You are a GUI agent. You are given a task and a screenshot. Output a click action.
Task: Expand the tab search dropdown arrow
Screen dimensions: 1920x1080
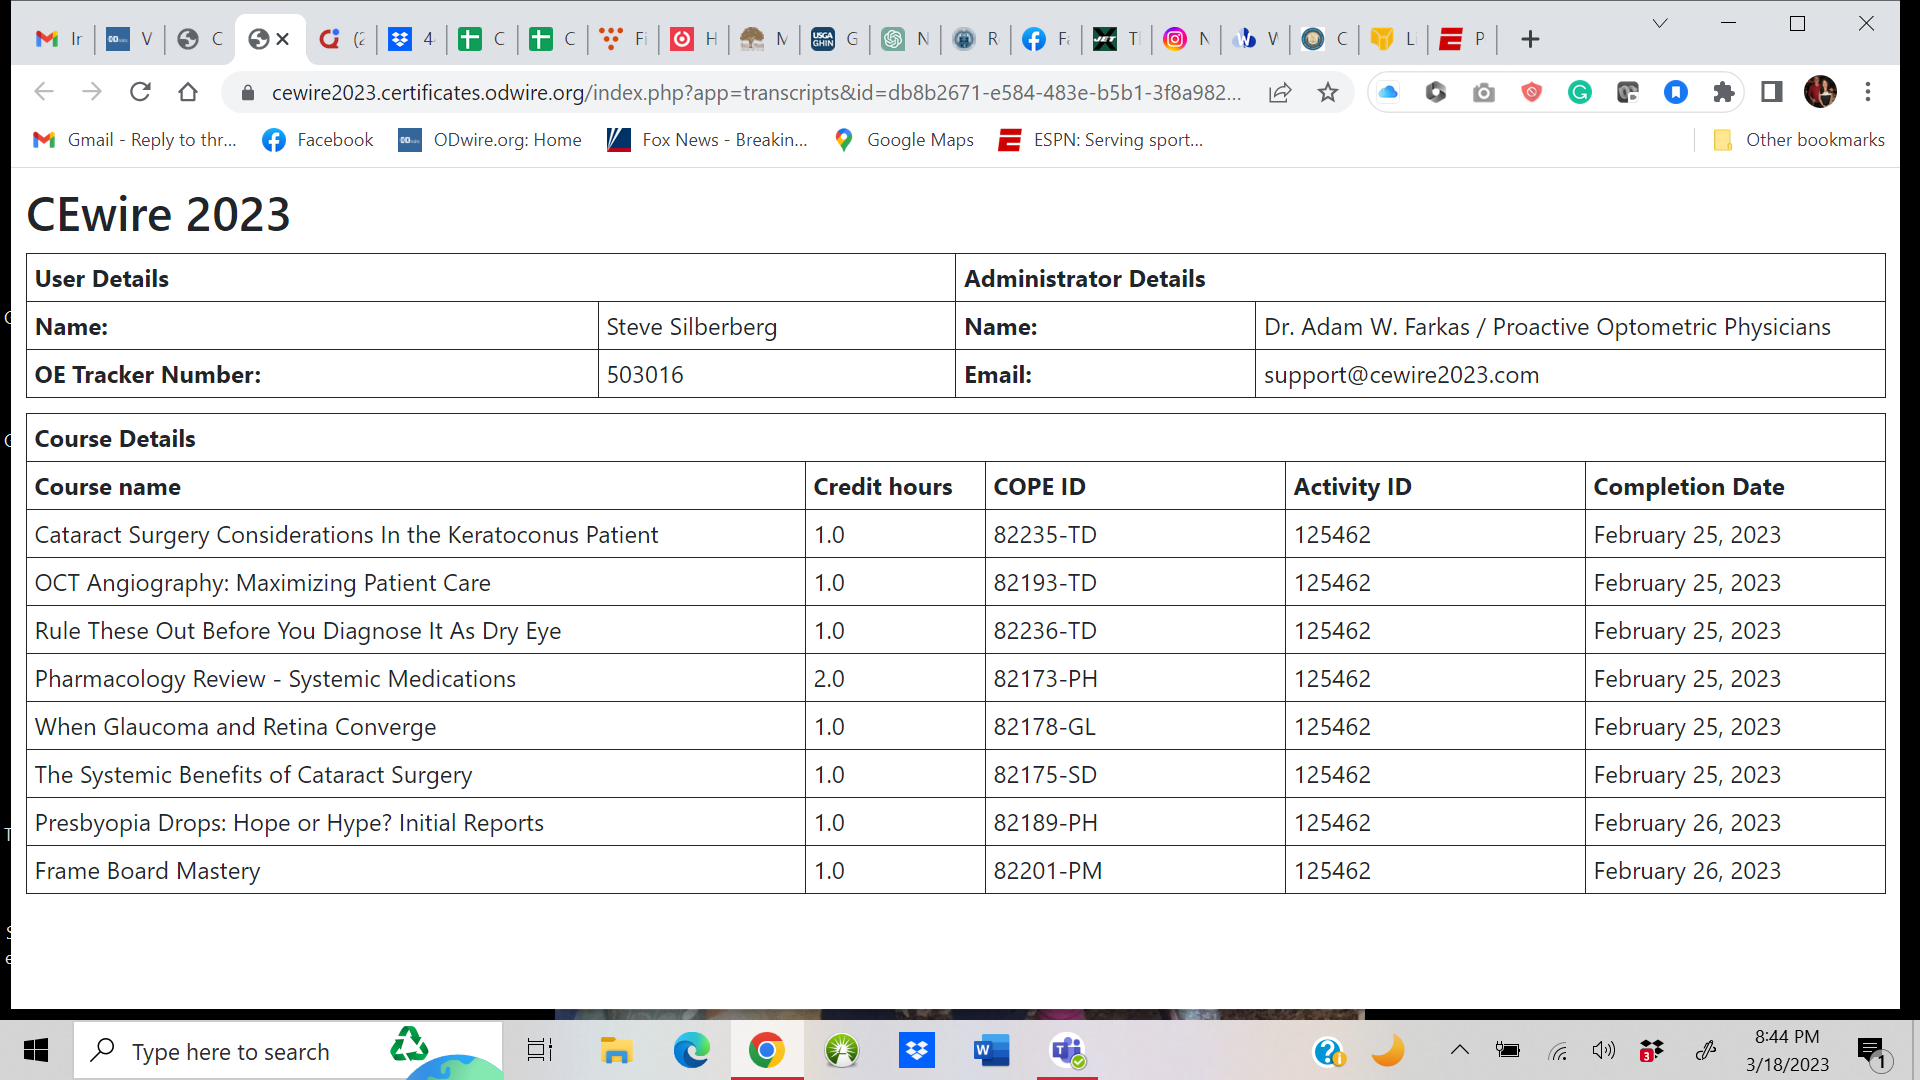(1660, 24)
